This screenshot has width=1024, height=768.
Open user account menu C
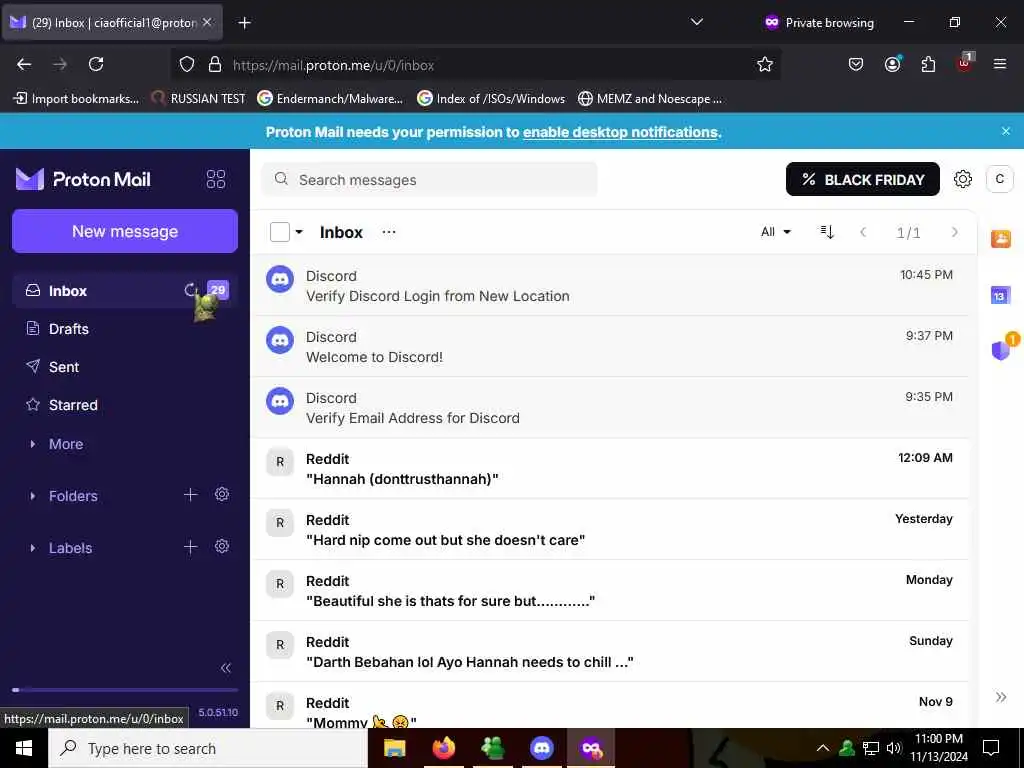[x=999, y=179]
